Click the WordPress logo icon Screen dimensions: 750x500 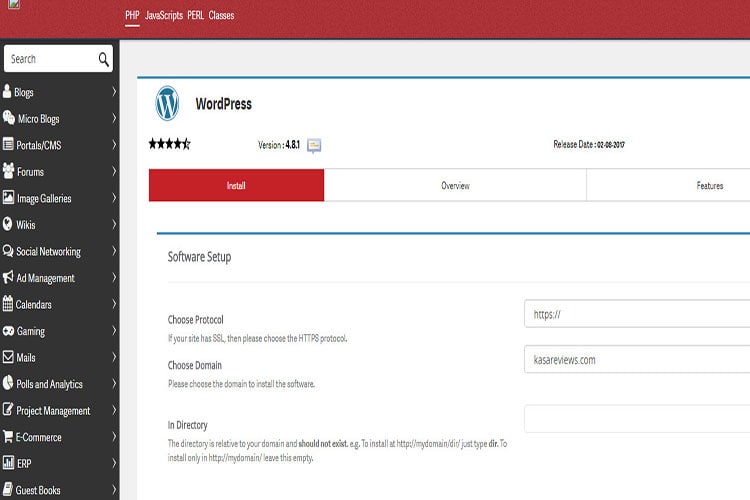click(167, 103)
